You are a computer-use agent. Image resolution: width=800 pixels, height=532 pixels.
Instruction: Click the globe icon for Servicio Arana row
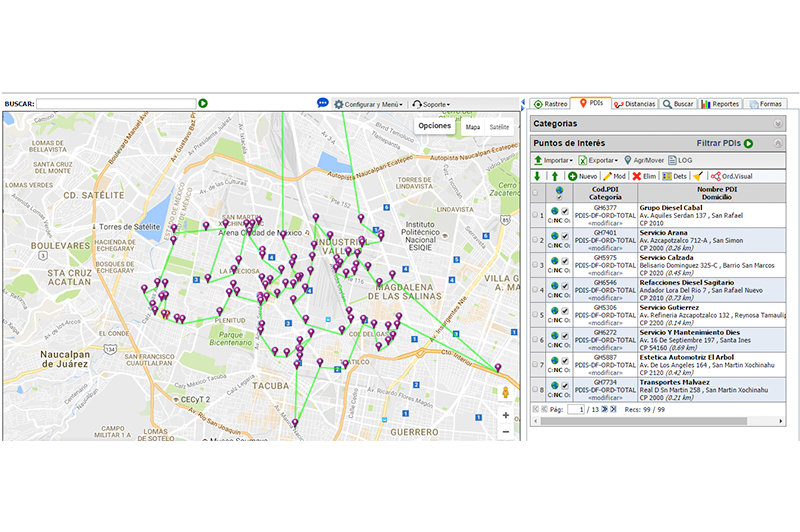click(x=555, y=236)
